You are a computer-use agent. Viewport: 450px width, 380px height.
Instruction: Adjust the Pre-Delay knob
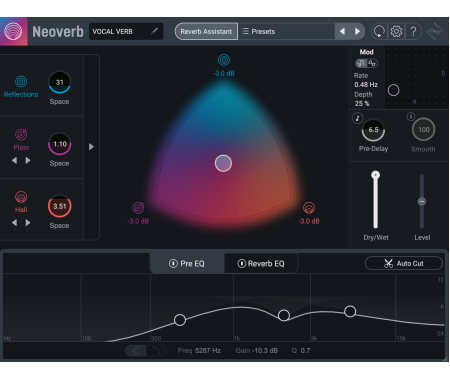point(373,130)
